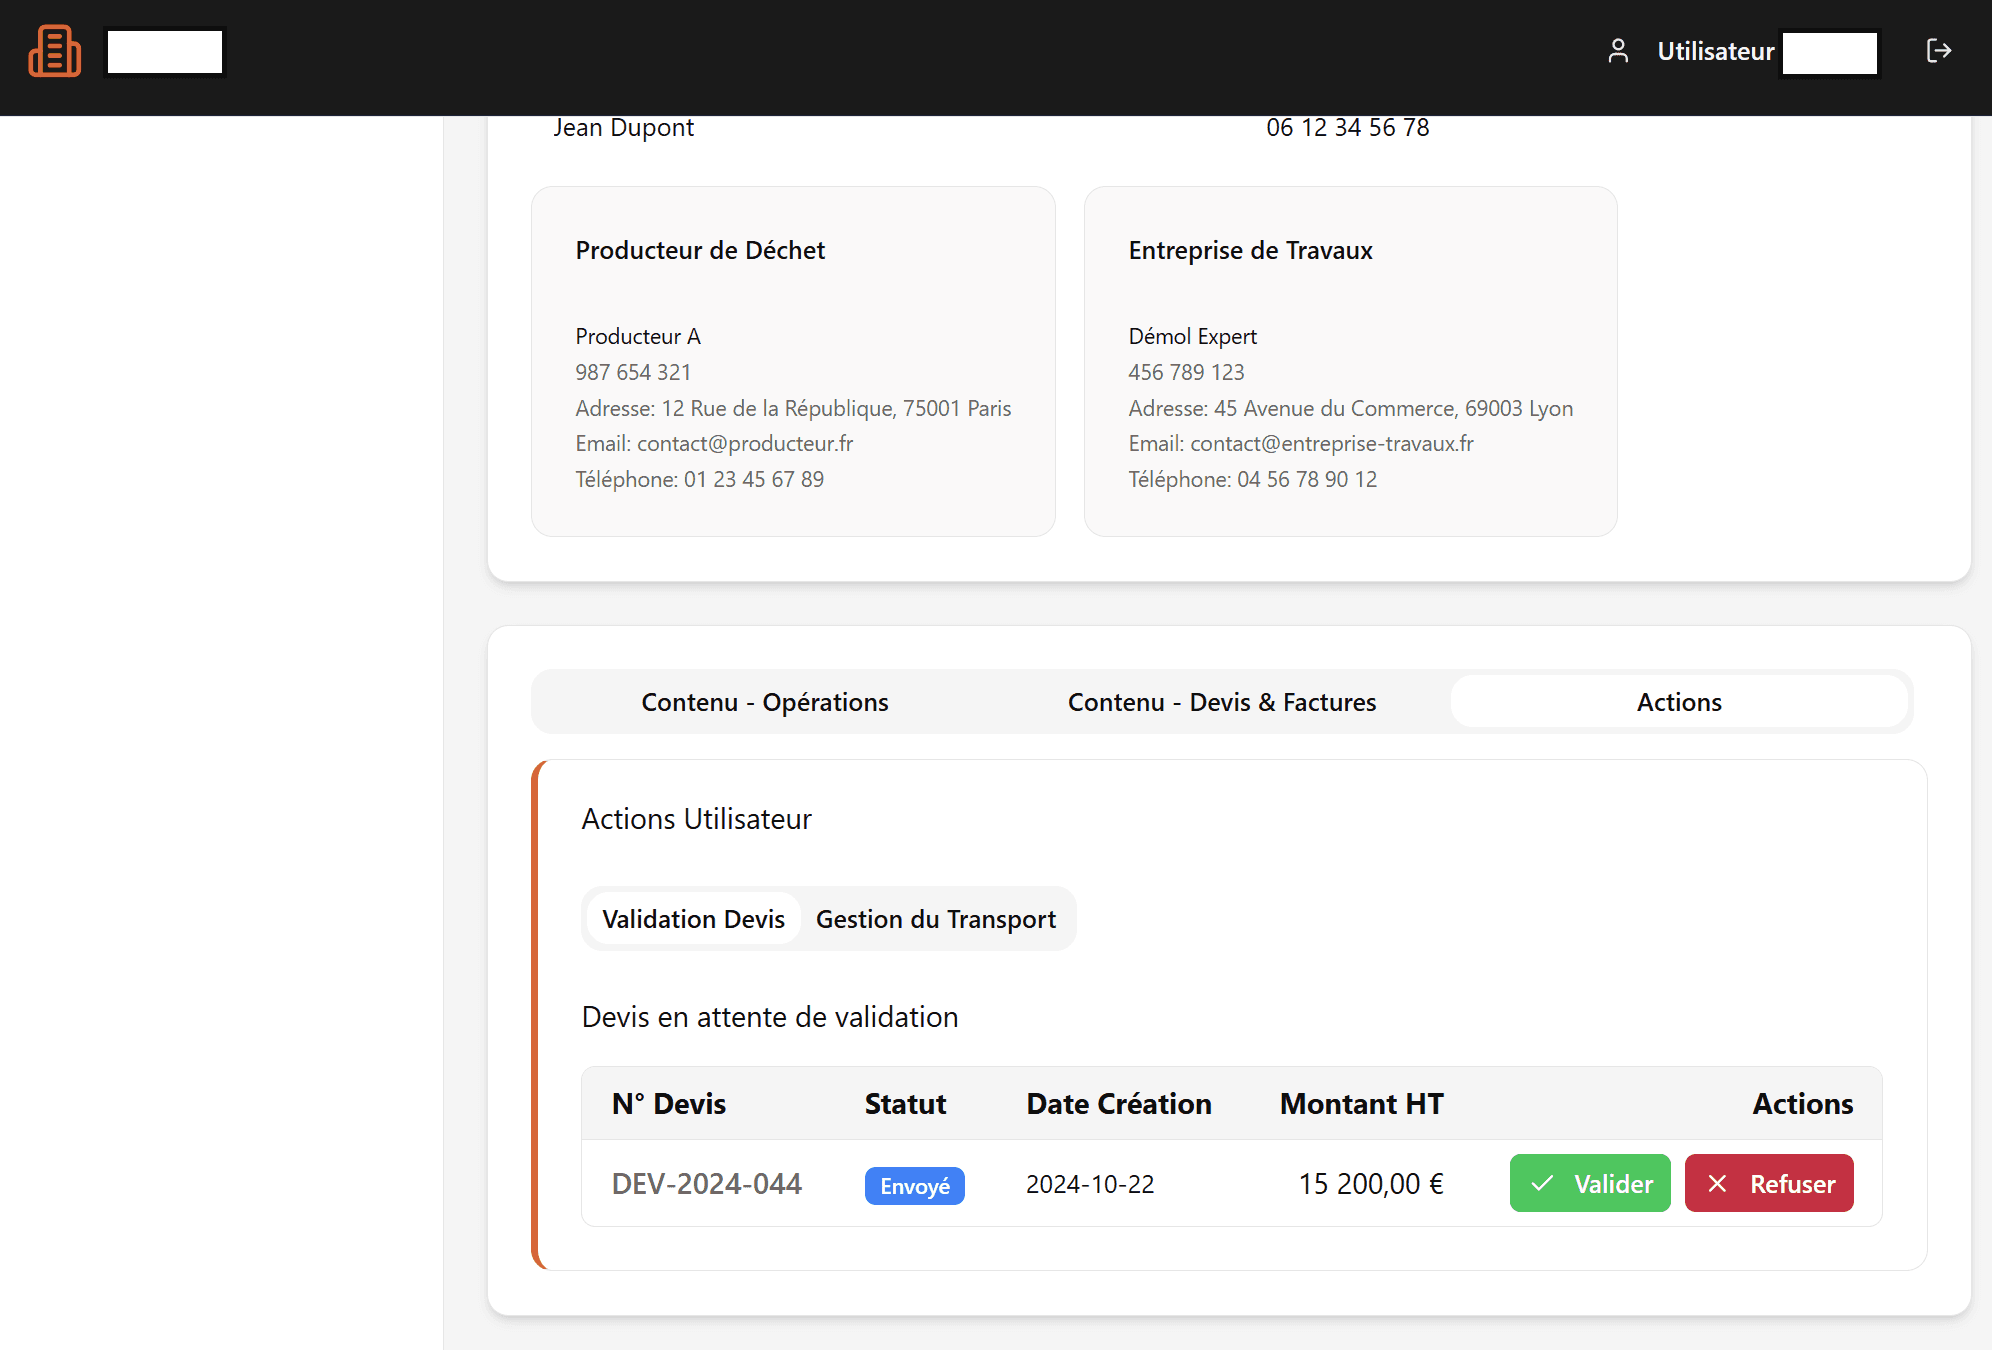This screenshot has width=1992, height=1350.
Task: Click the Montant HT column header
Action: tap(1362, 1104)
